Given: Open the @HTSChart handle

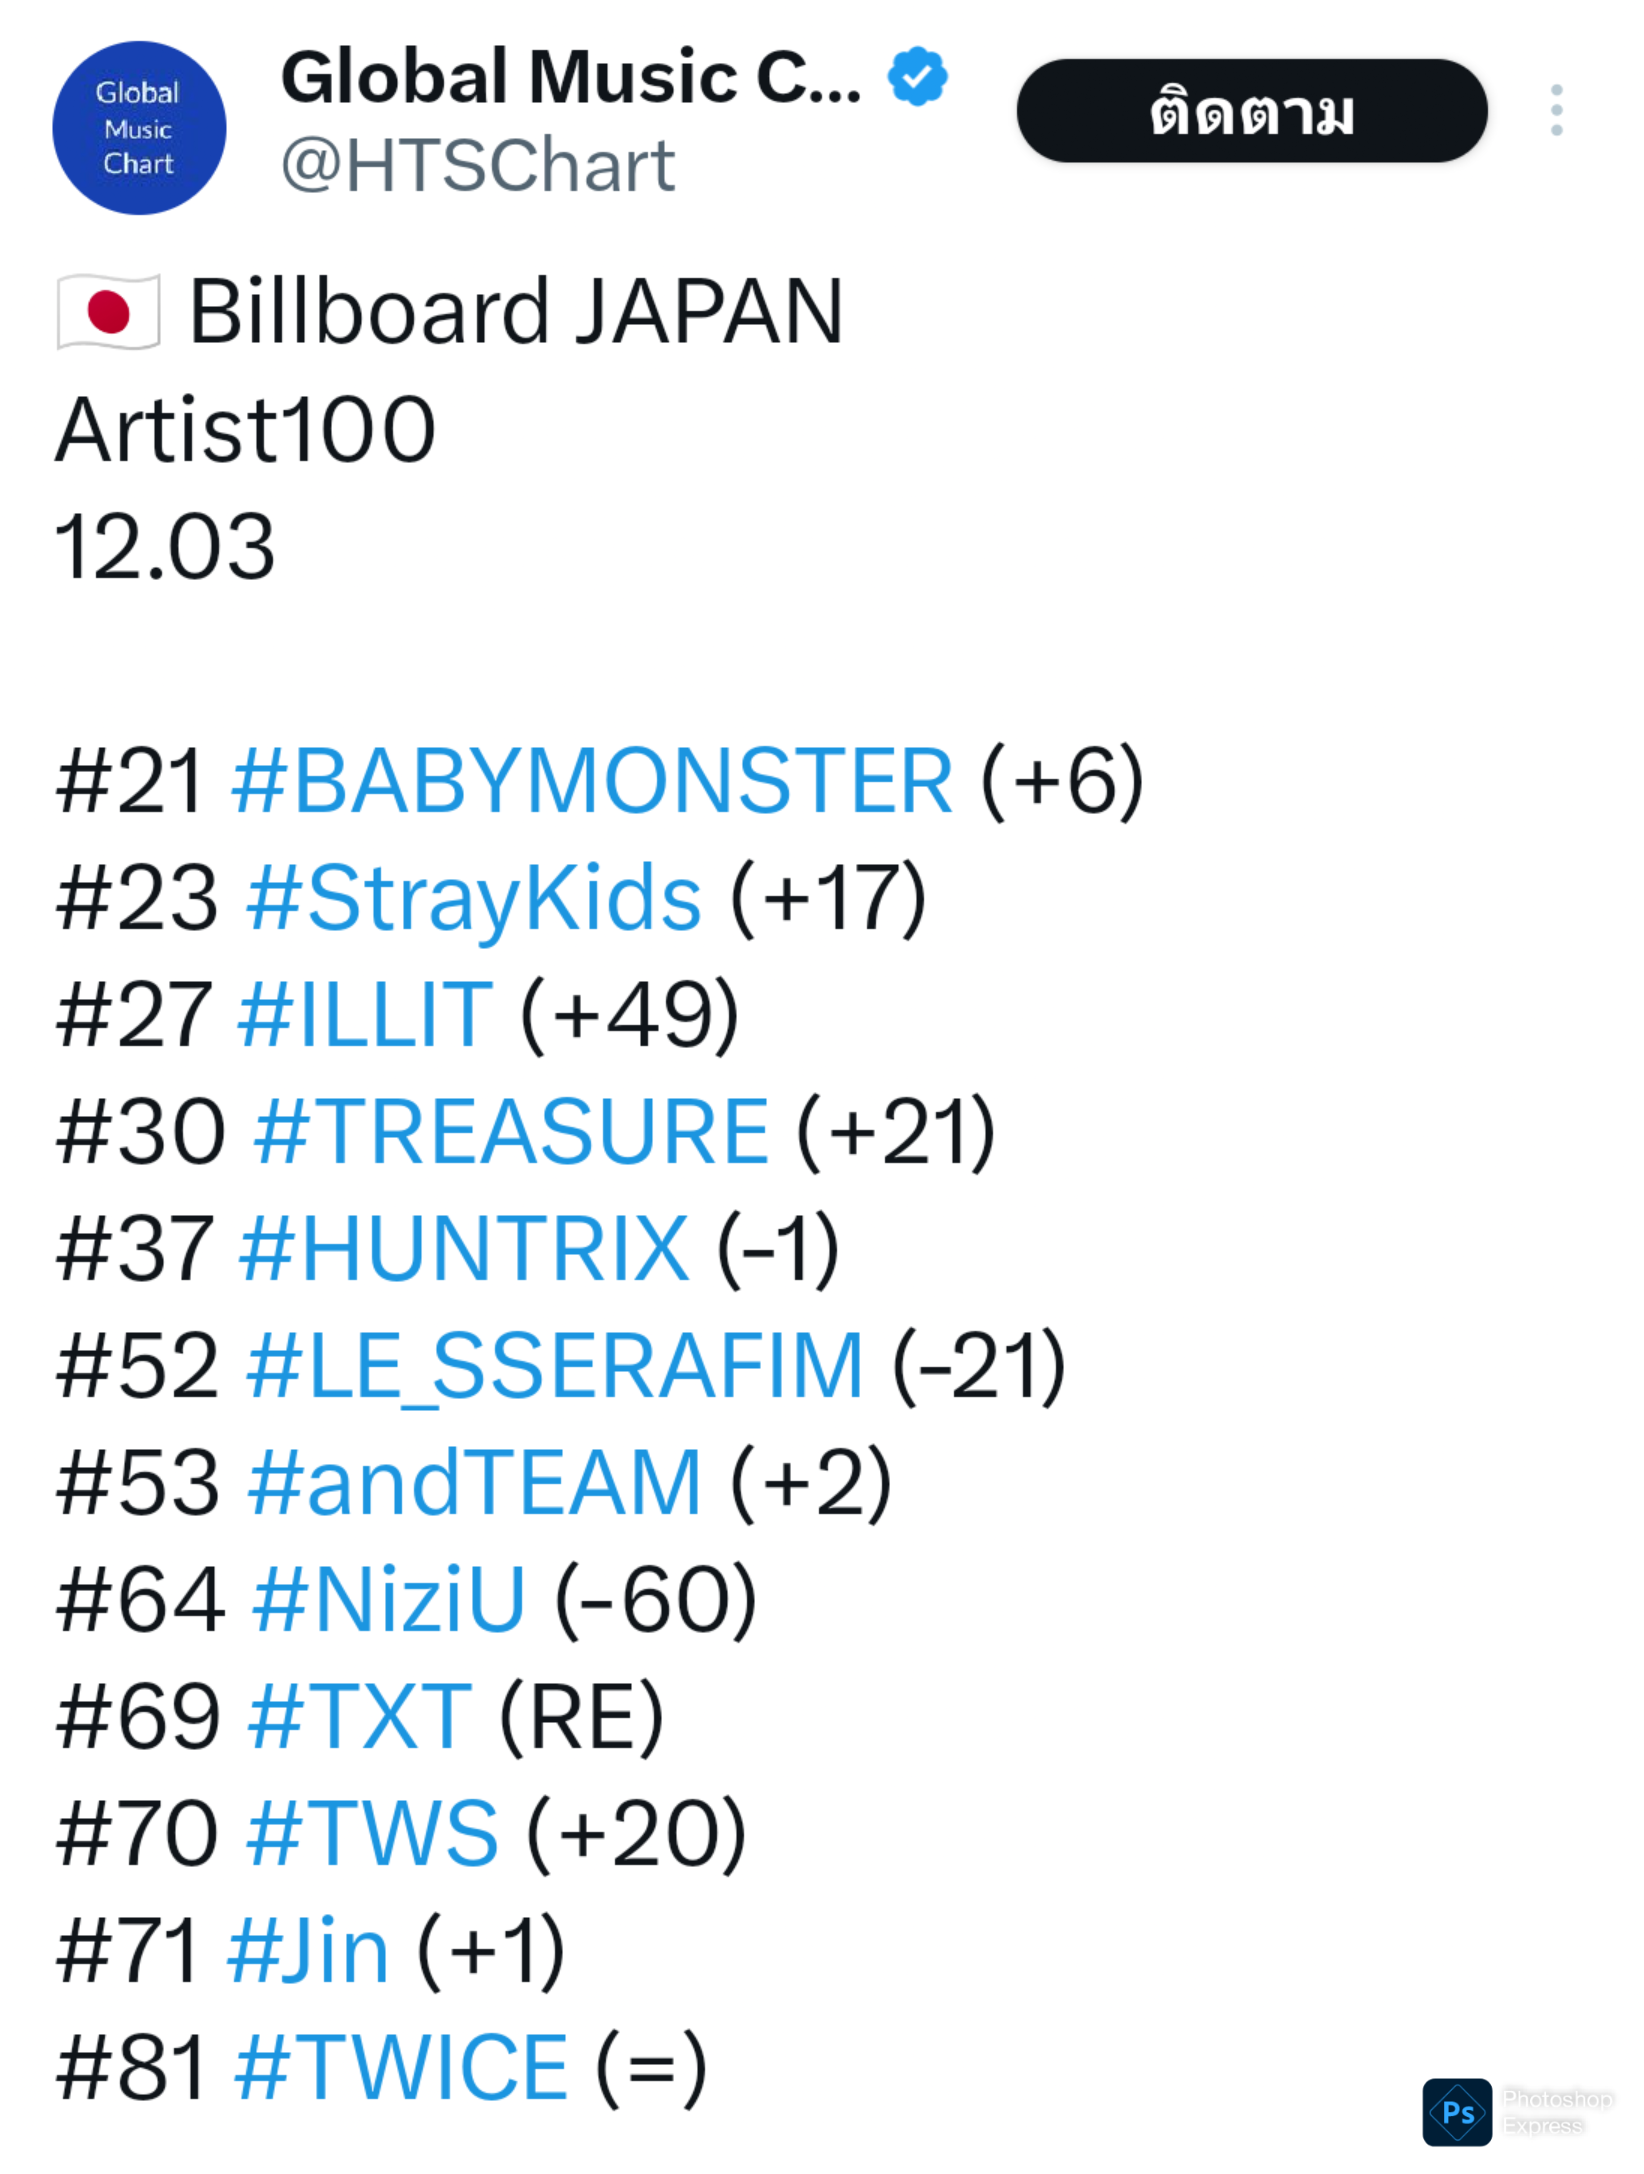Looking at the screenshot, I should pos(477,166).
